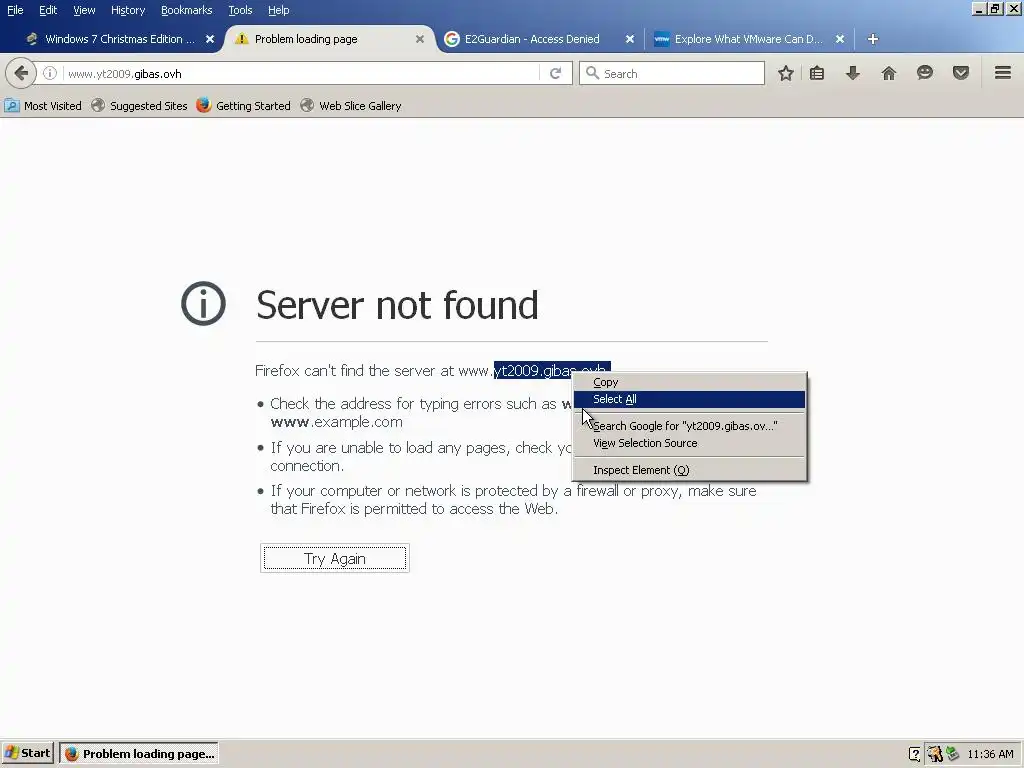Image resolution: width=1024 pixels, height=768 pixels.
Task: Click the www.example.com text
Action: tap(336, 422)
